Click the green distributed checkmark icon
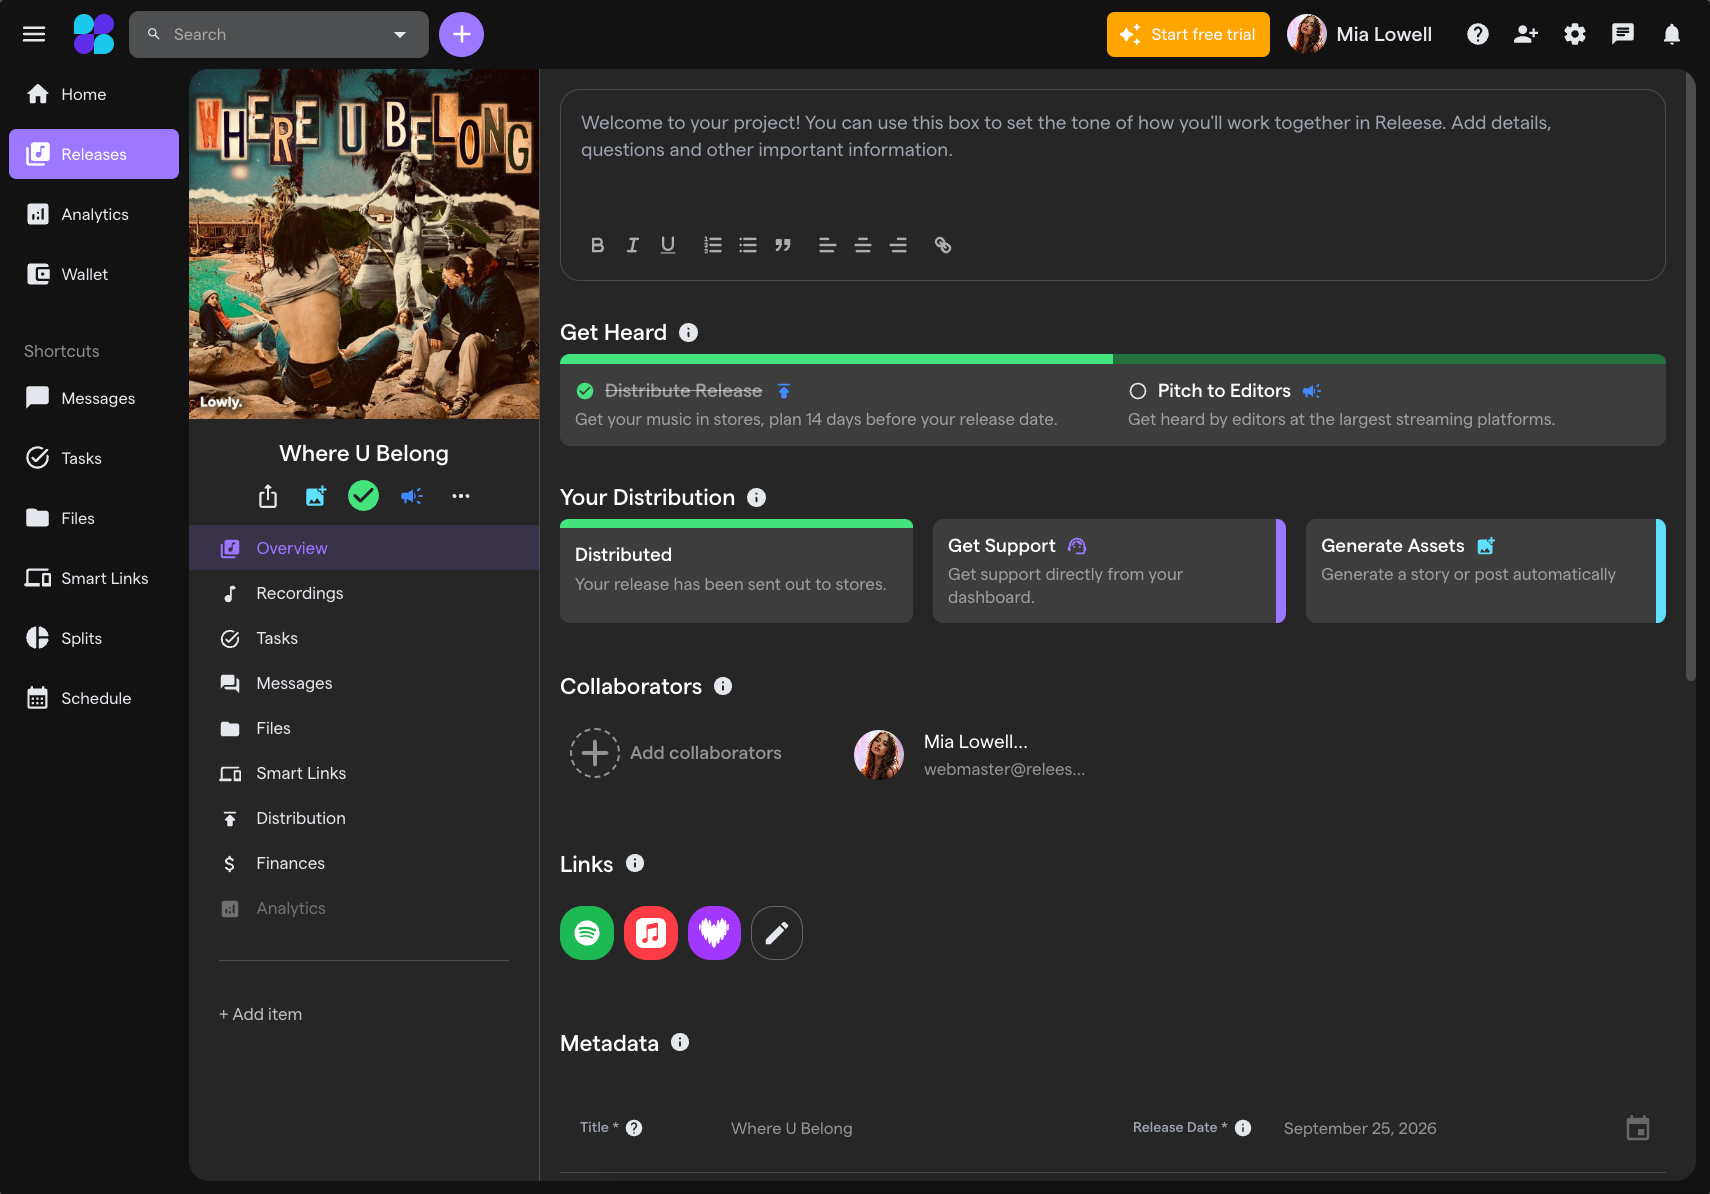The height and width of the screenshot is (1194, 1710). click(363, 495)
